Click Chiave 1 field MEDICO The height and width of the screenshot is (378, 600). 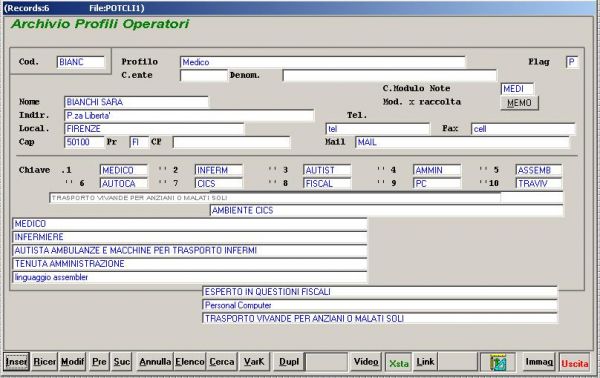click(124, 170)
